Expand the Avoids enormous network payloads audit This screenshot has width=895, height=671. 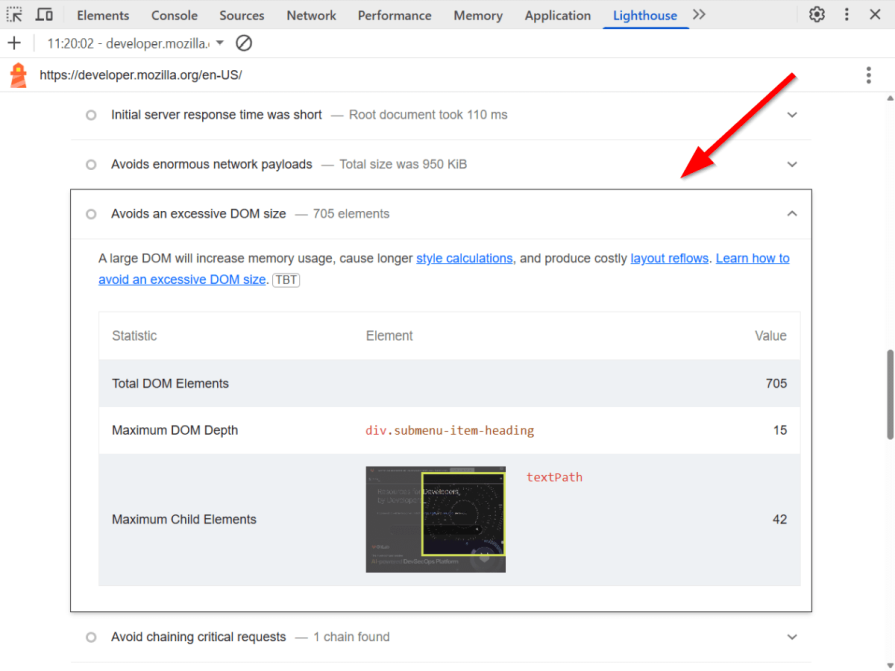click(791, 164)
